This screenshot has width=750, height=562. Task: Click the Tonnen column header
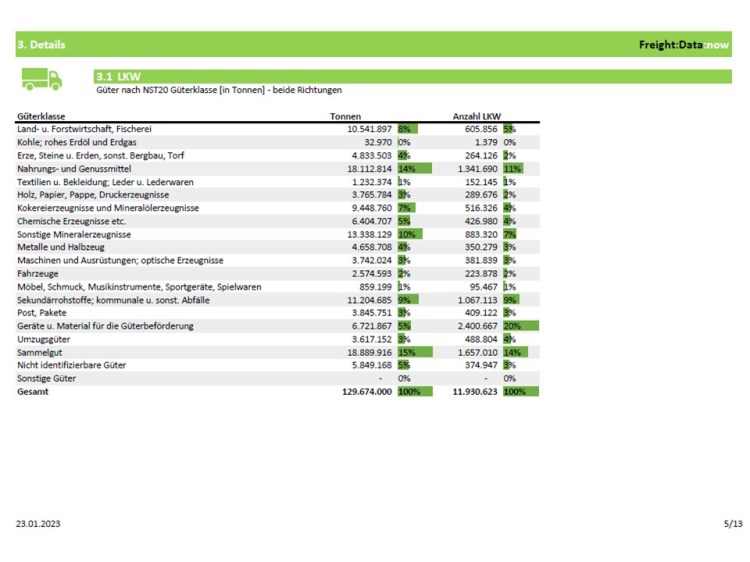345,117
